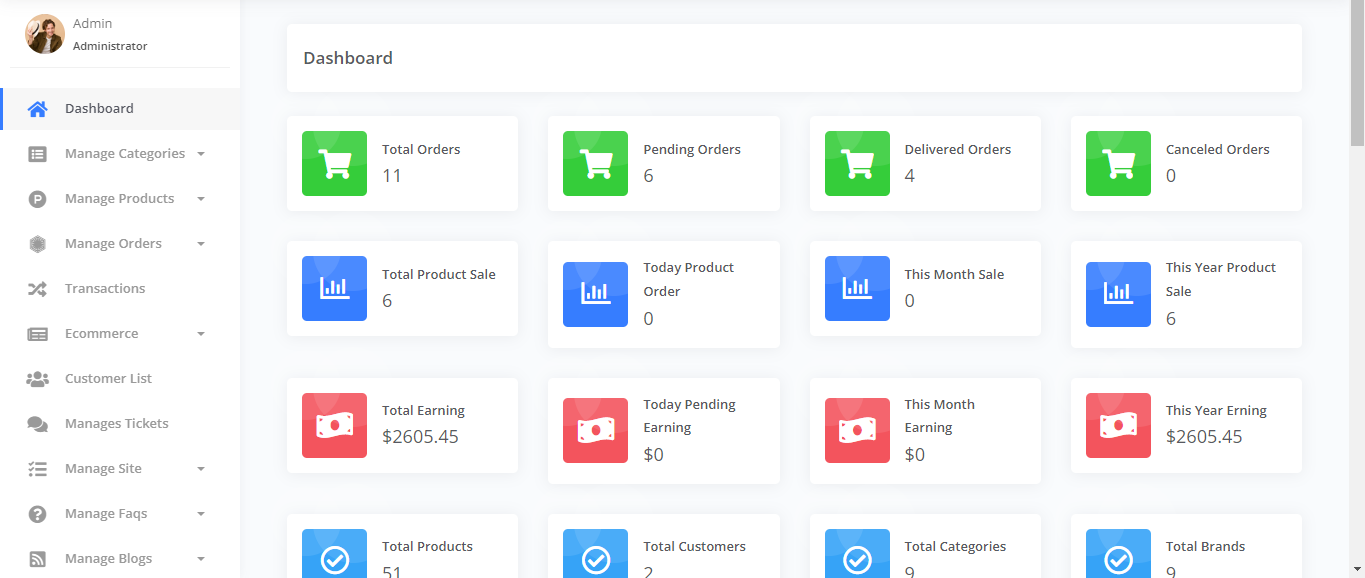Expand the Manage Site dropdown arrow

(201, 469)
